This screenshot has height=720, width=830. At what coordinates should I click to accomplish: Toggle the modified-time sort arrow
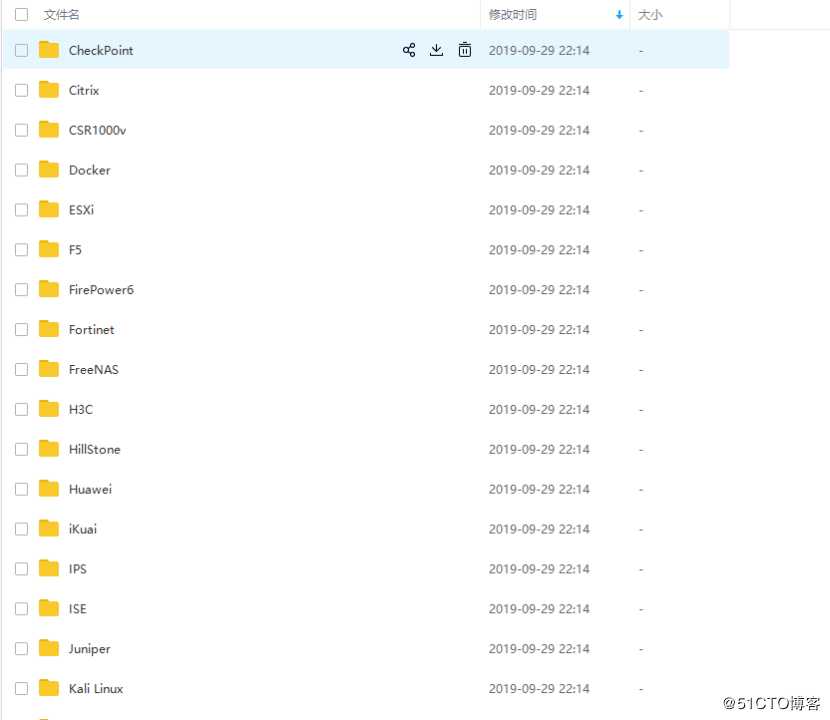(x=619, y=15)
